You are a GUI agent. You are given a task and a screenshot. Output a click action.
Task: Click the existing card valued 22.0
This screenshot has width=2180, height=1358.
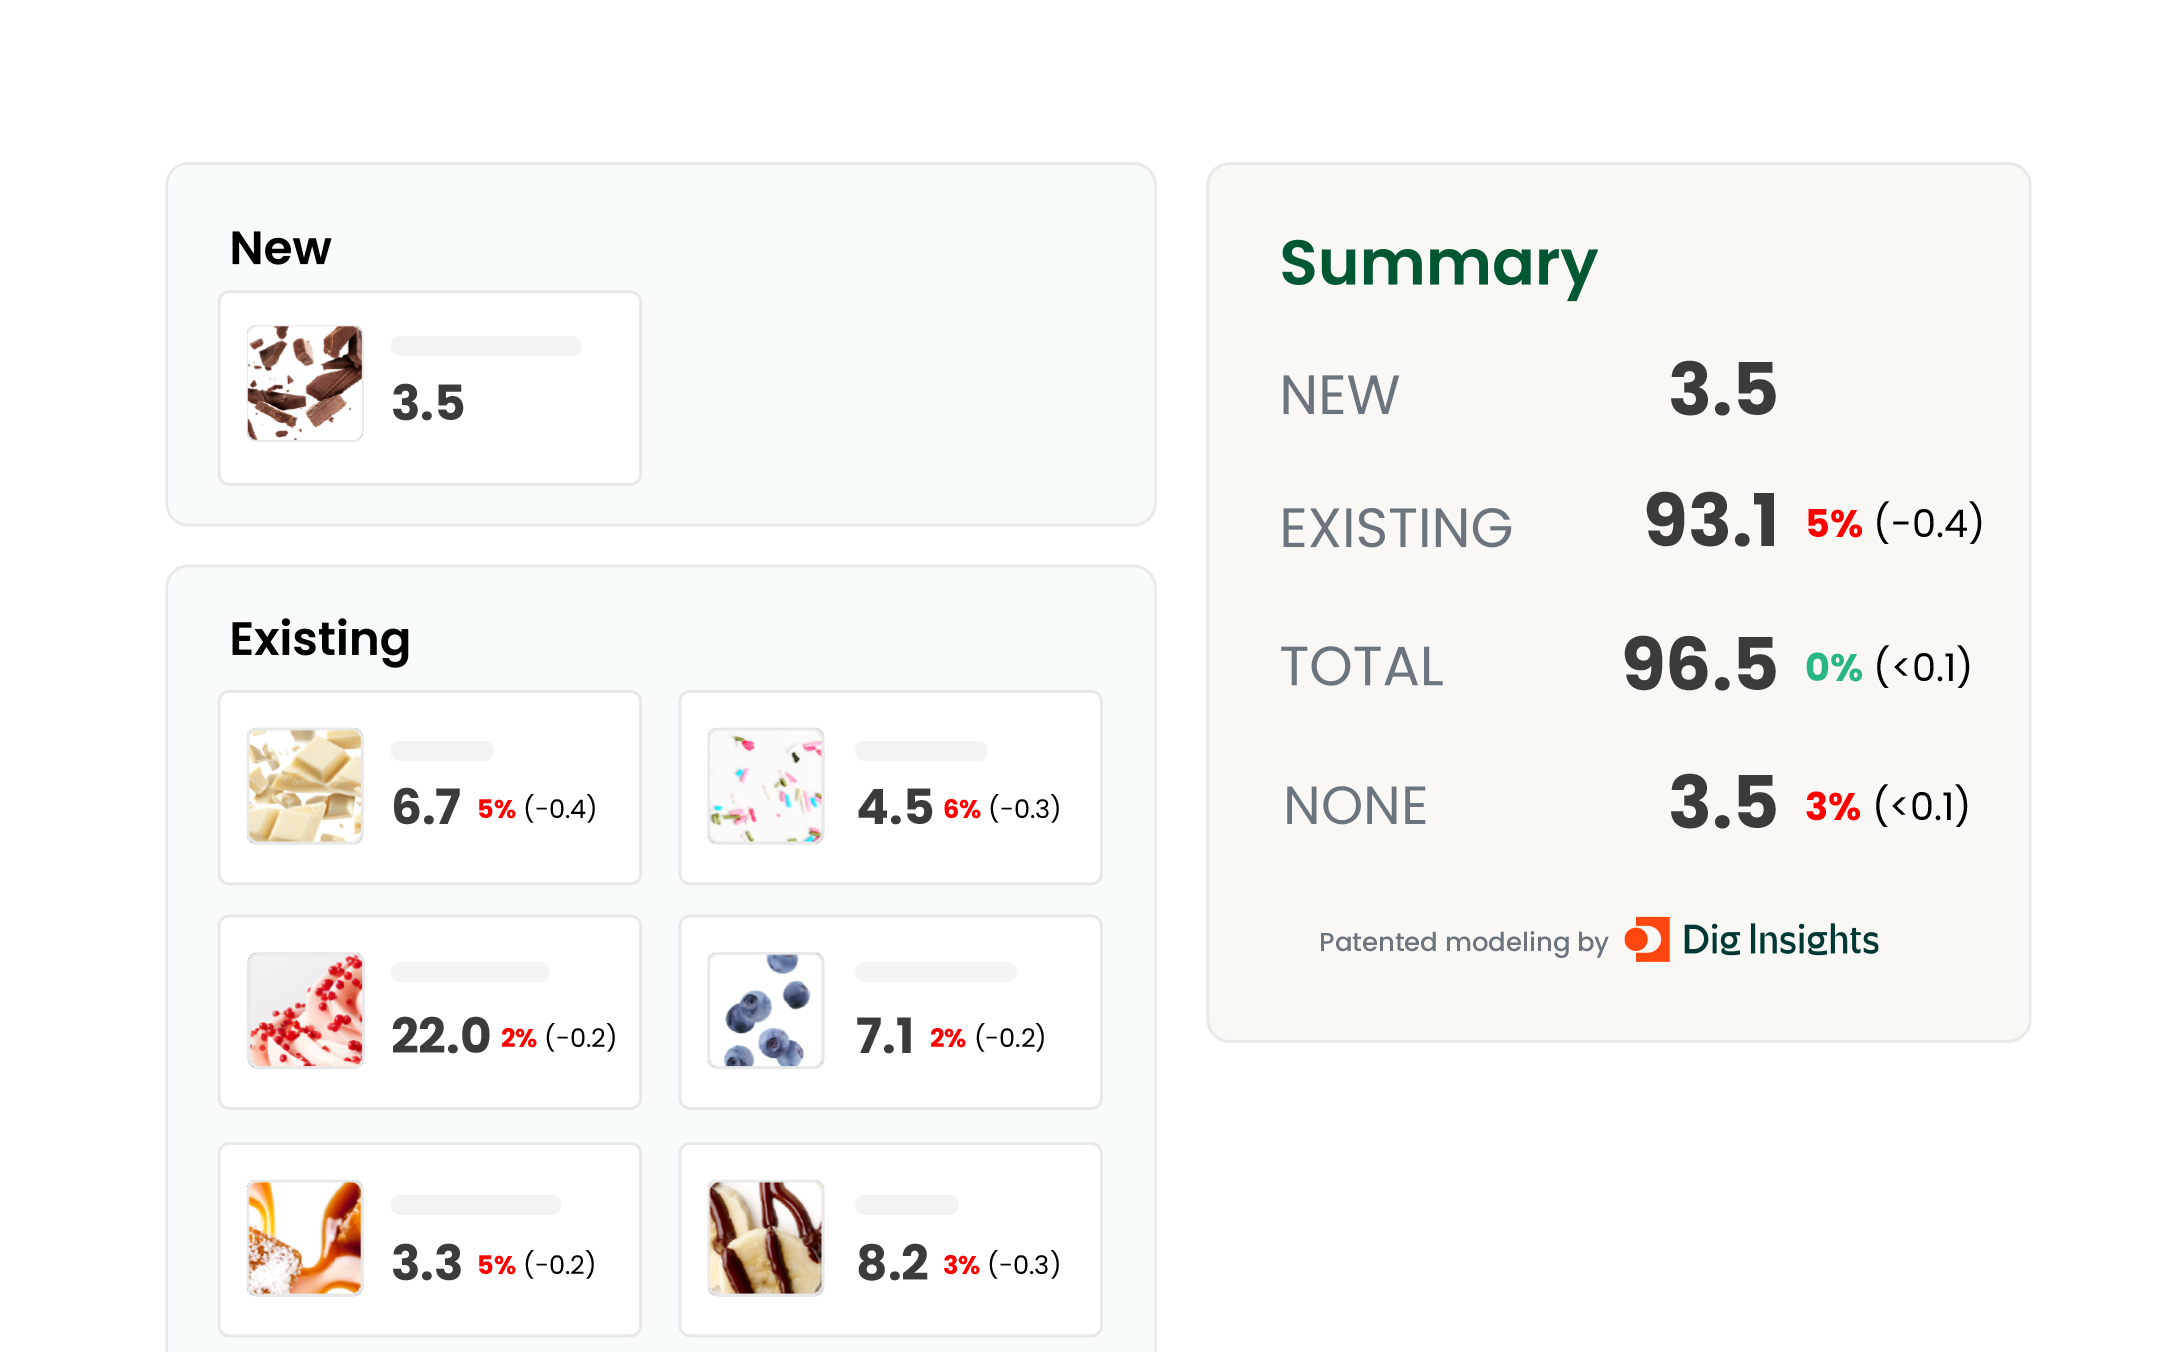coord(430,1012)
